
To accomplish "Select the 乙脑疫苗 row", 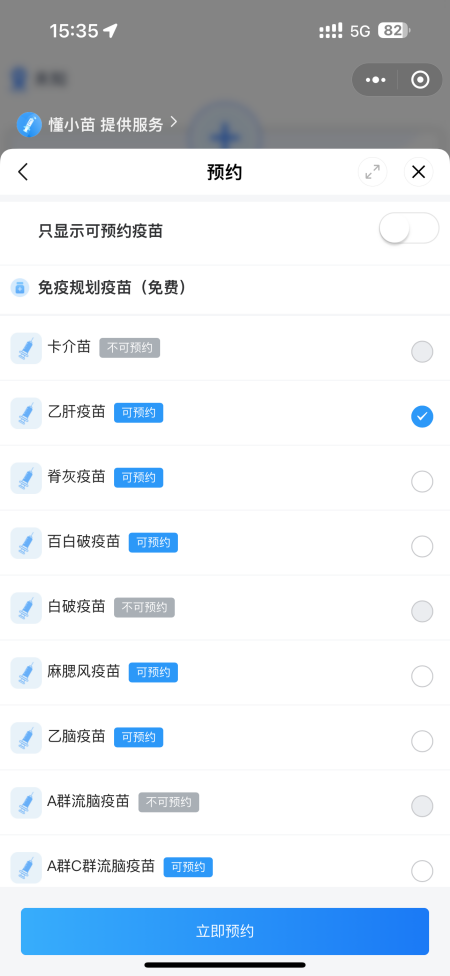I will click(x=225, y=738).
